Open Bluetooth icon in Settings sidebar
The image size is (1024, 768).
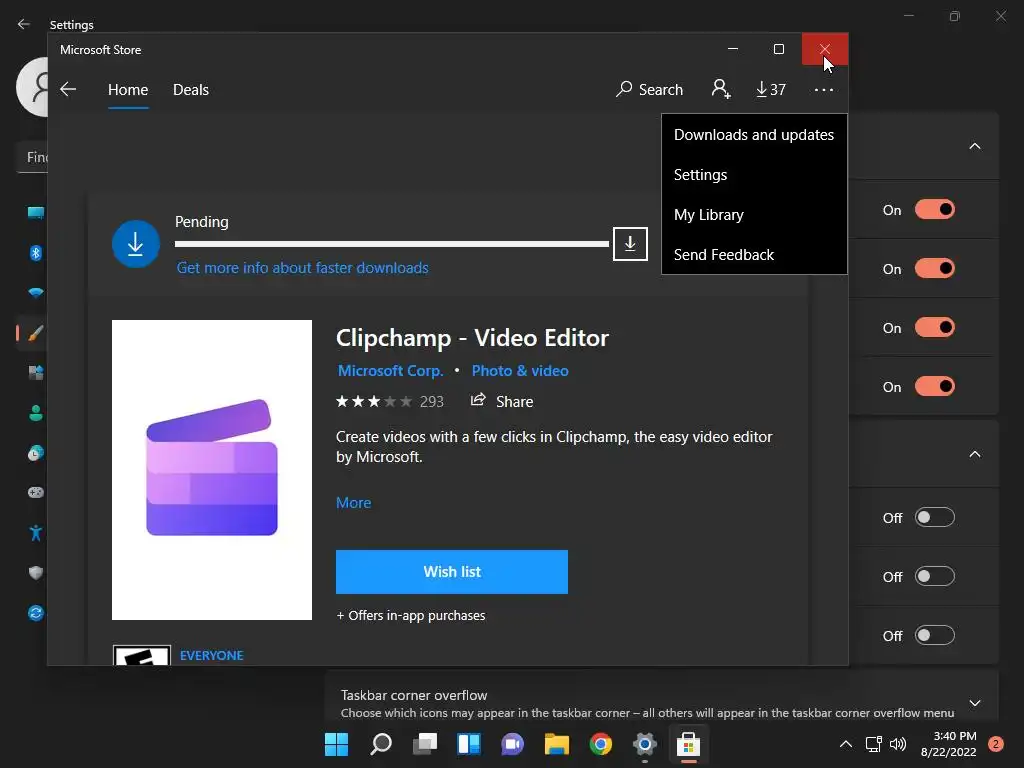click(36, 253)
